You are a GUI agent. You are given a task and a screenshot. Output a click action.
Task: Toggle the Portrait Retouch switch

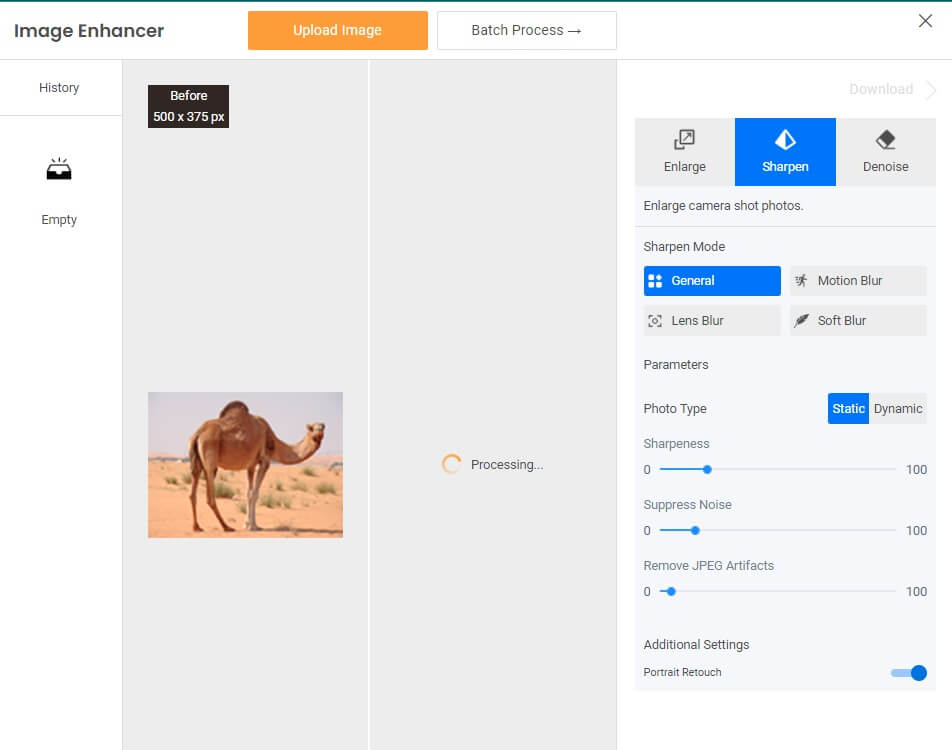tap(909, 673)
